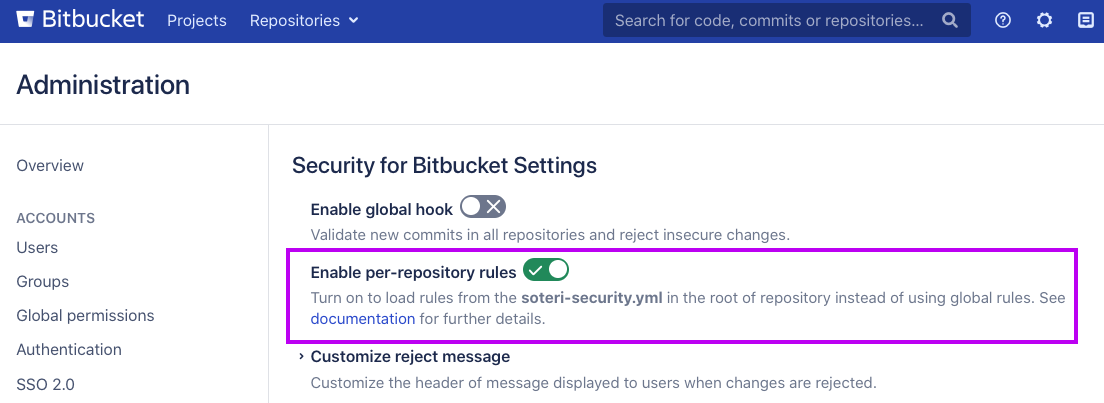Open the help question mark icon

pyautogui.click(x=1003, y=20)
